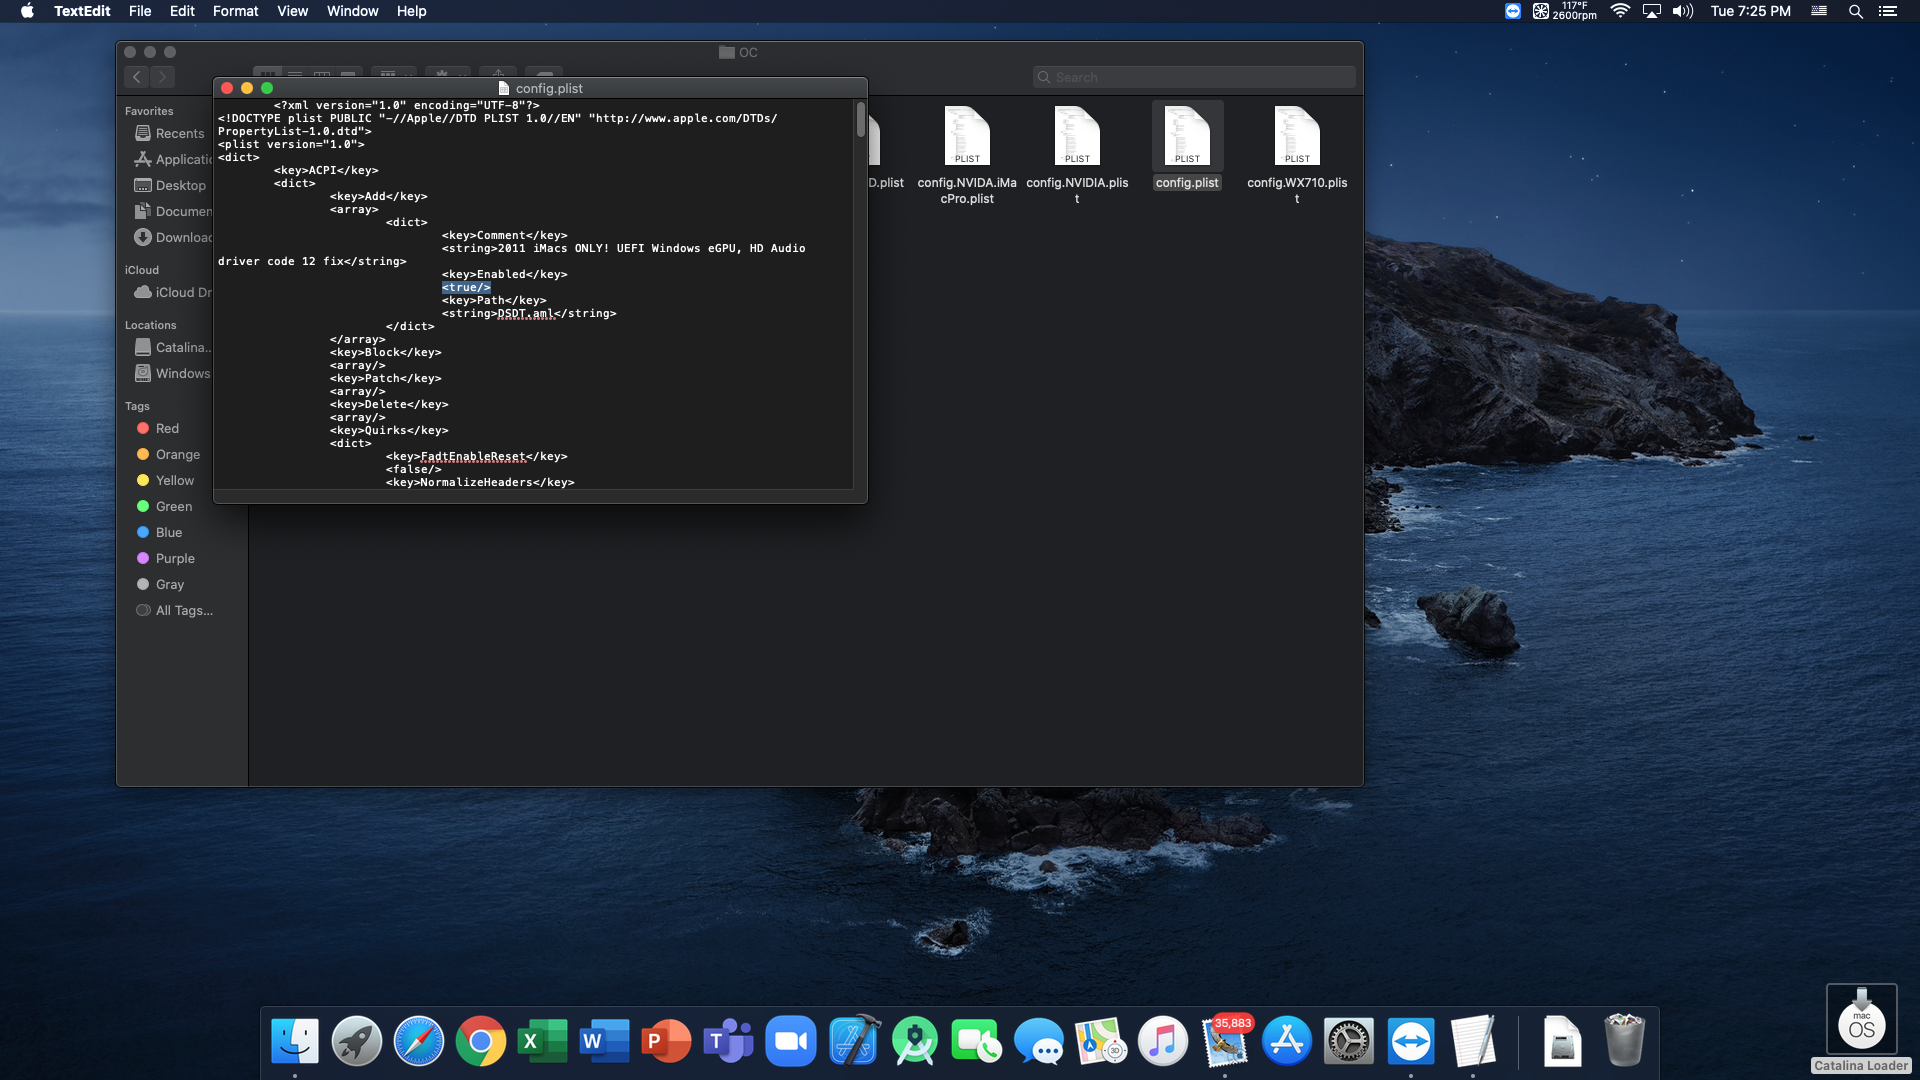This screenshot has width=1920, height=1080.
Task: Open input source flag menu
Action: 1819,11
